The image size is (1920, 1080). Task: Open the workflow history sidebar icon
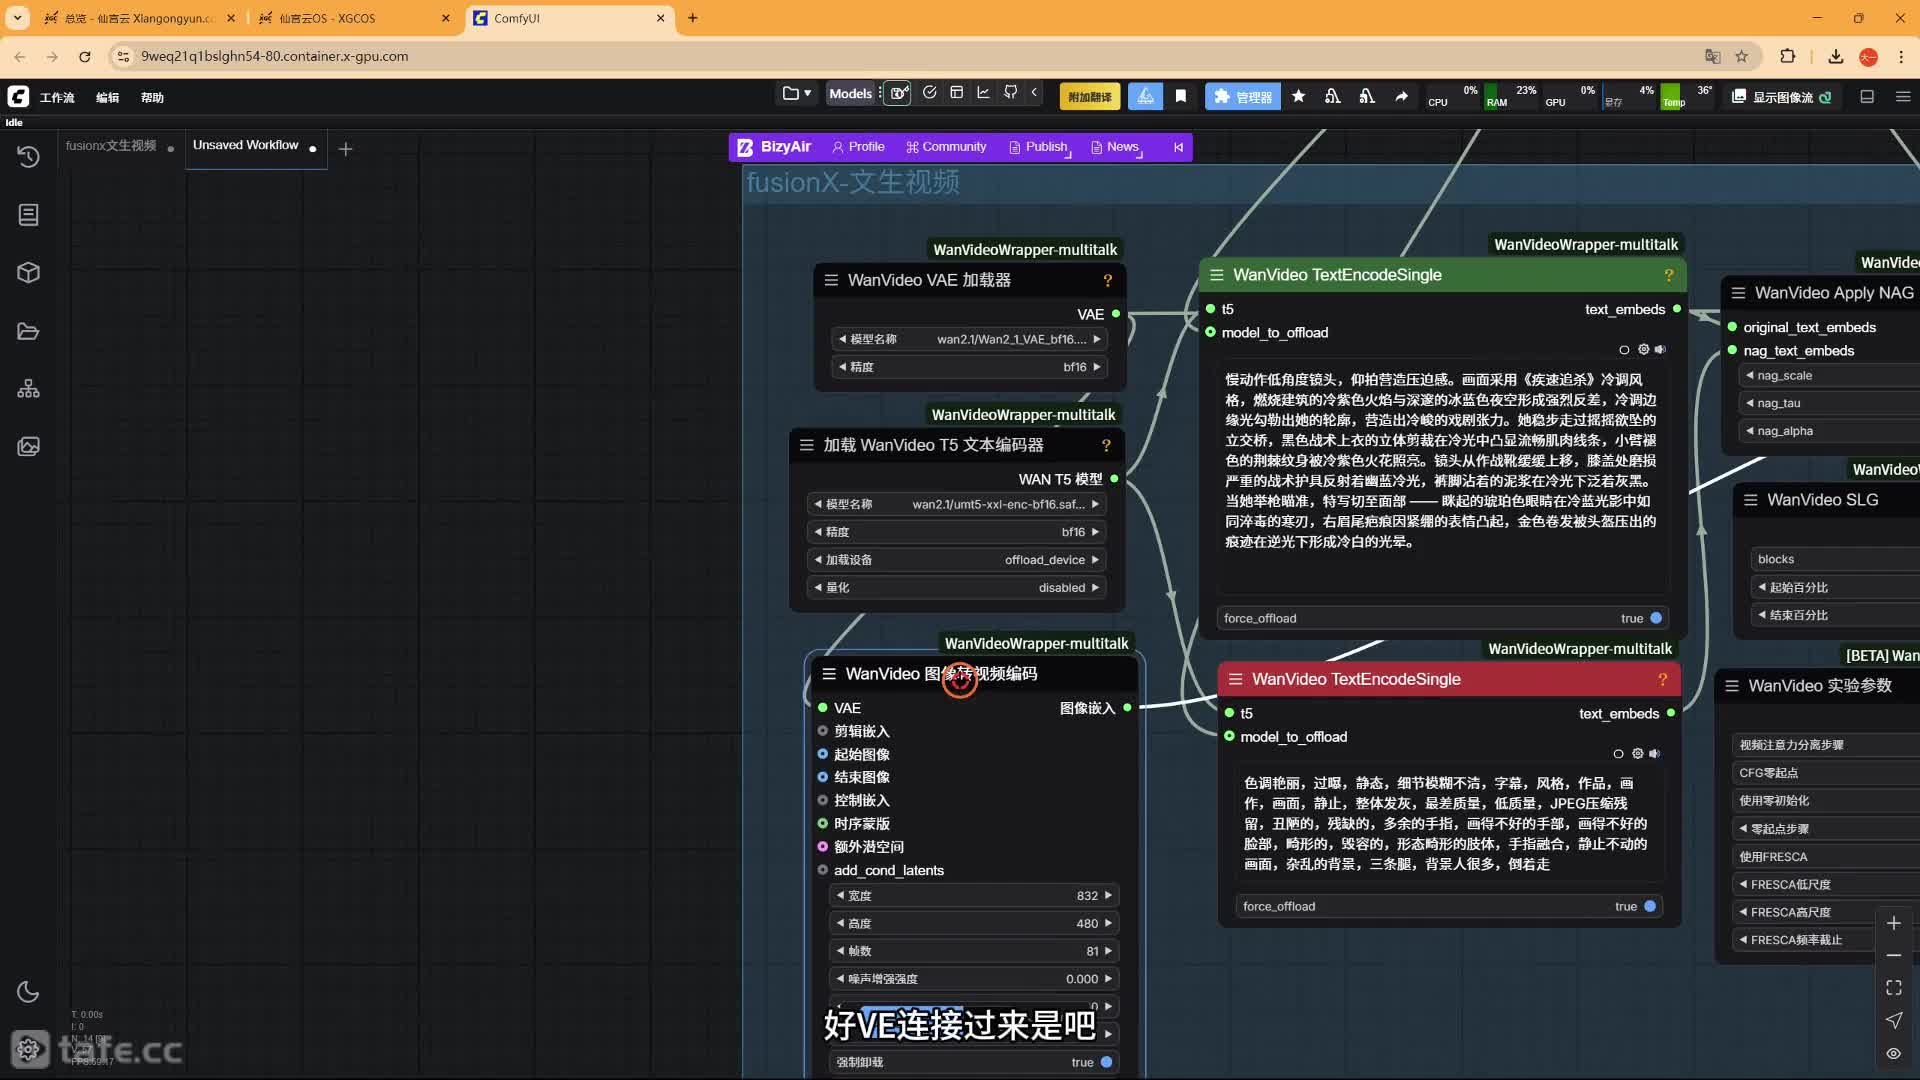(28, 157)
